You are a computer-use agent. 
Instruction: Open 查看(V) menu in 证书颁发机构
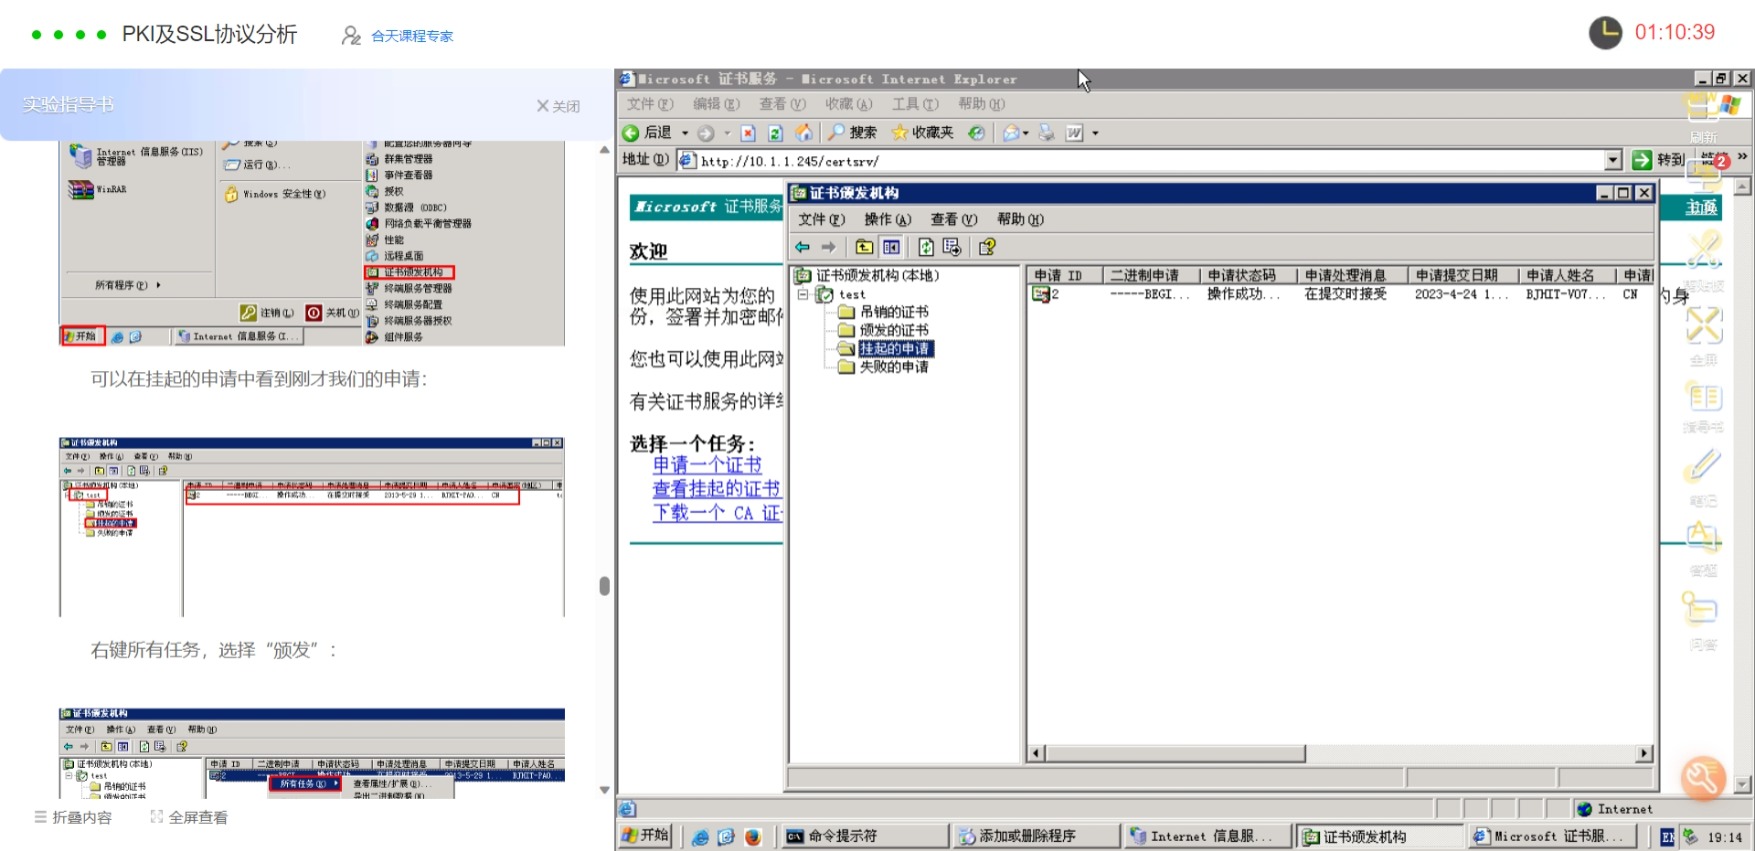point(954,220)
